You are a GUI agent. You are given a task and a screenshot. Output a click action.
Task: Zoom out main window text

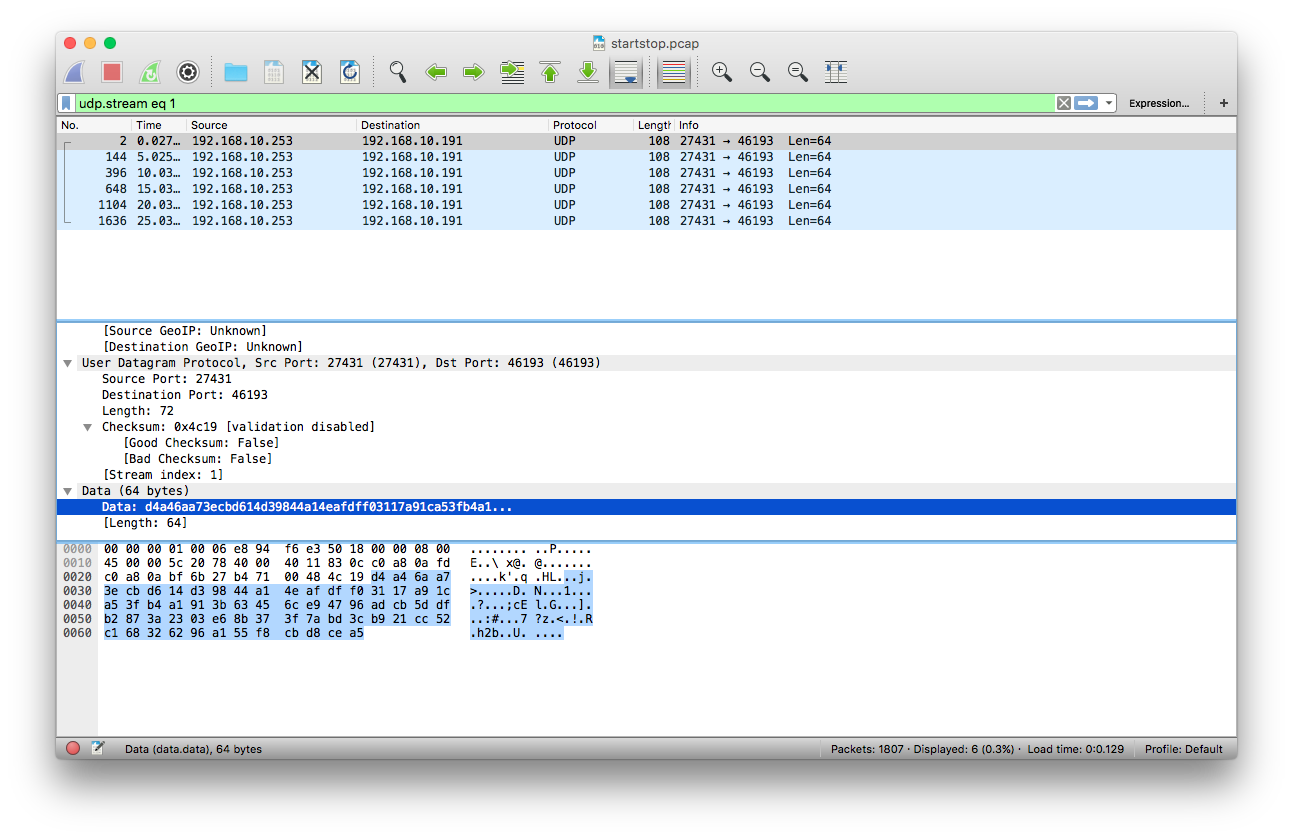[760, 72]
